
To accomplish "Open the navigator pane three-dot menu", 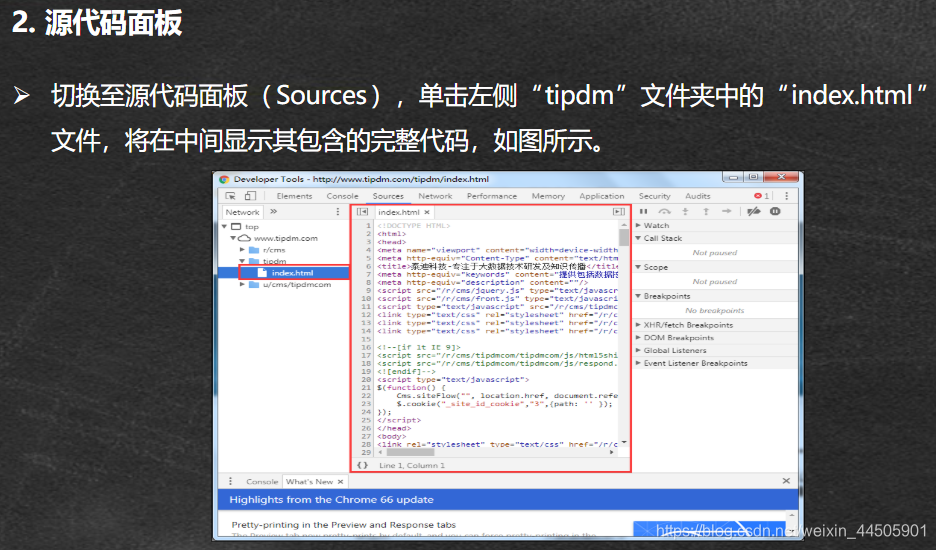I will [x=338, y=211].
